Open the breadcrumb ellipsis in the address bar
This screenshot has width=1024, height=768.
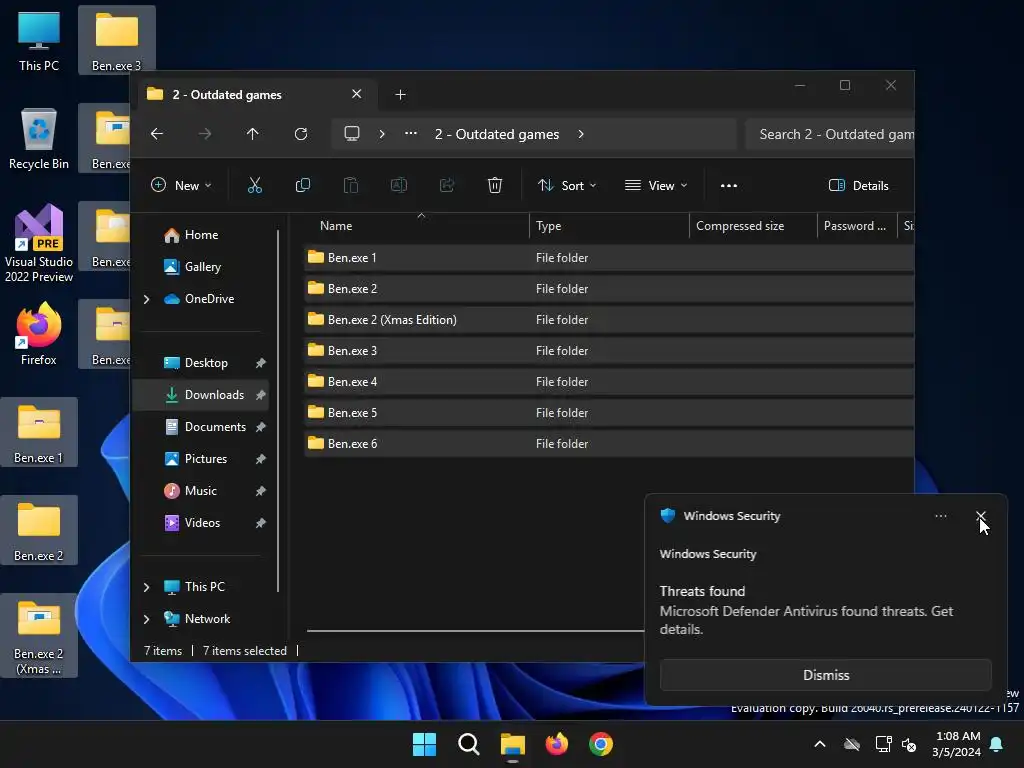tap(411, 134)
